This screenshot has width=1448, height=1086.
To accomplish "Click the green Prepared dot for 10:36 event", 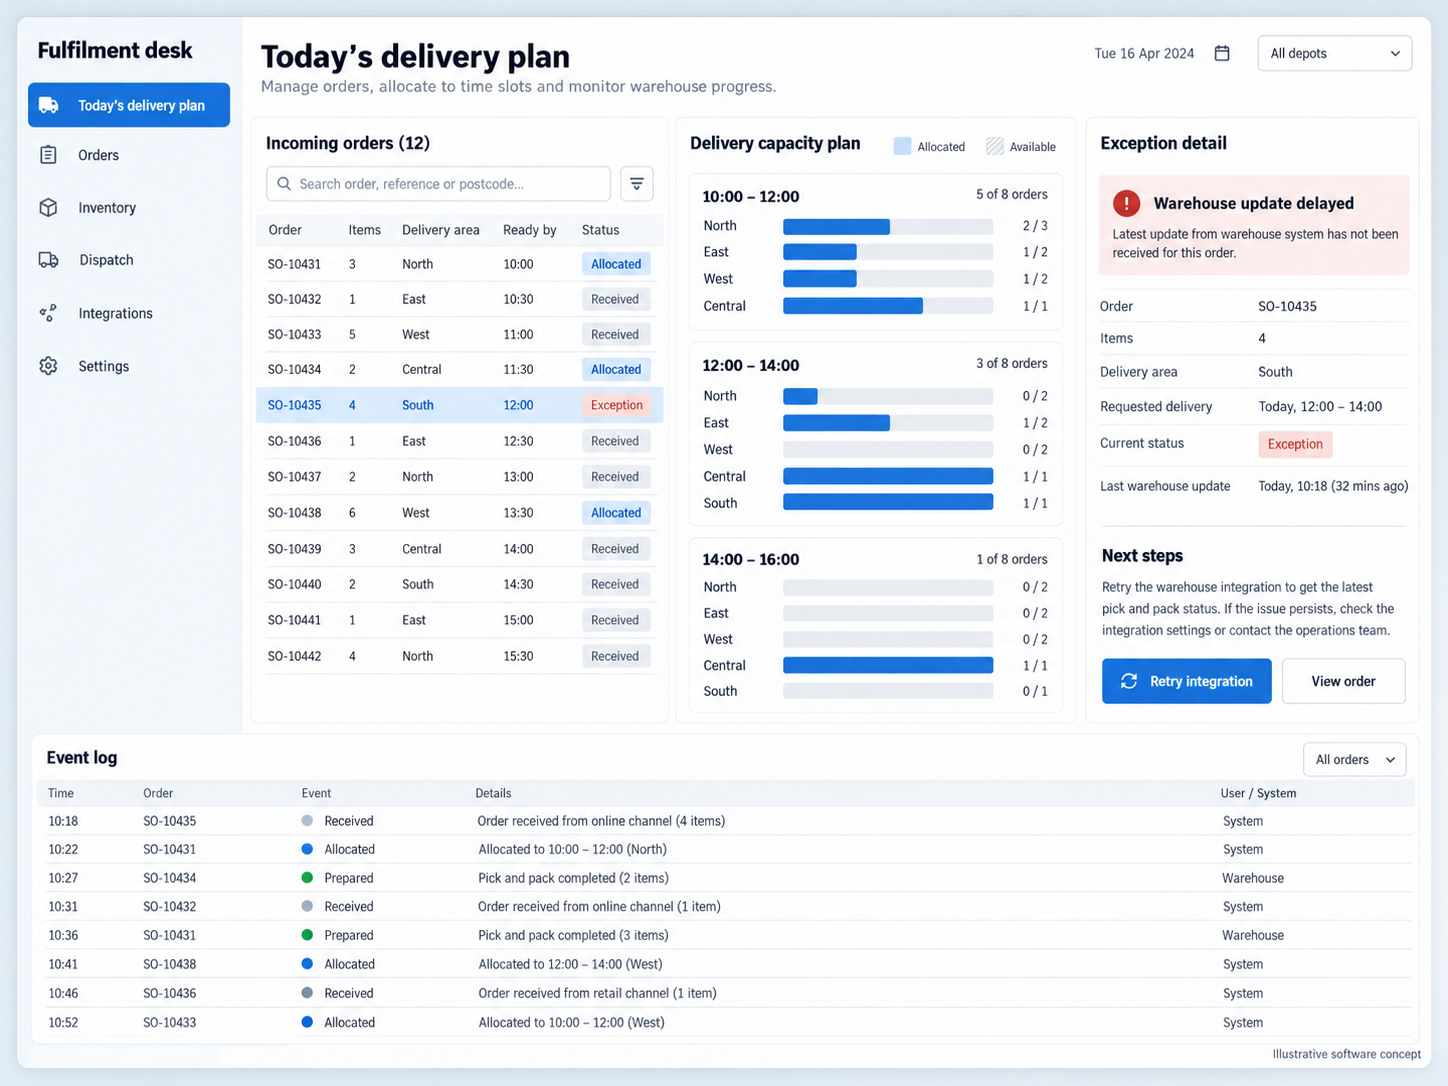I will tap(307, 935).
